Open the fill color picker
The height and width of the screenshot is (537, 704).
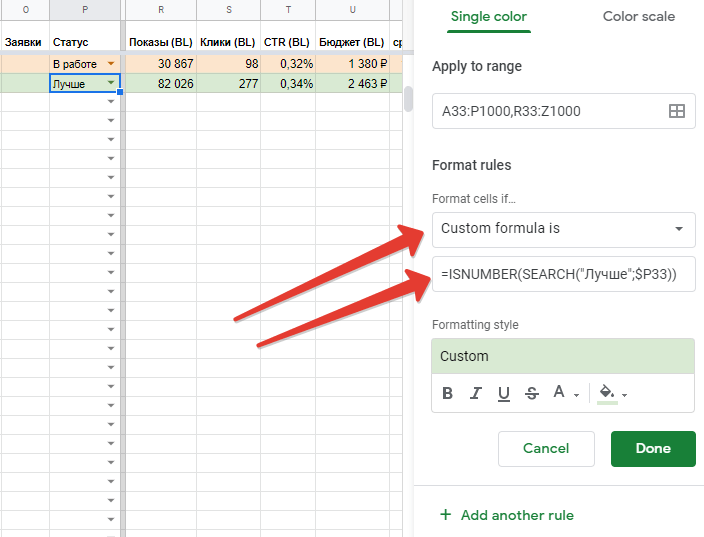(x=607, y=392)
